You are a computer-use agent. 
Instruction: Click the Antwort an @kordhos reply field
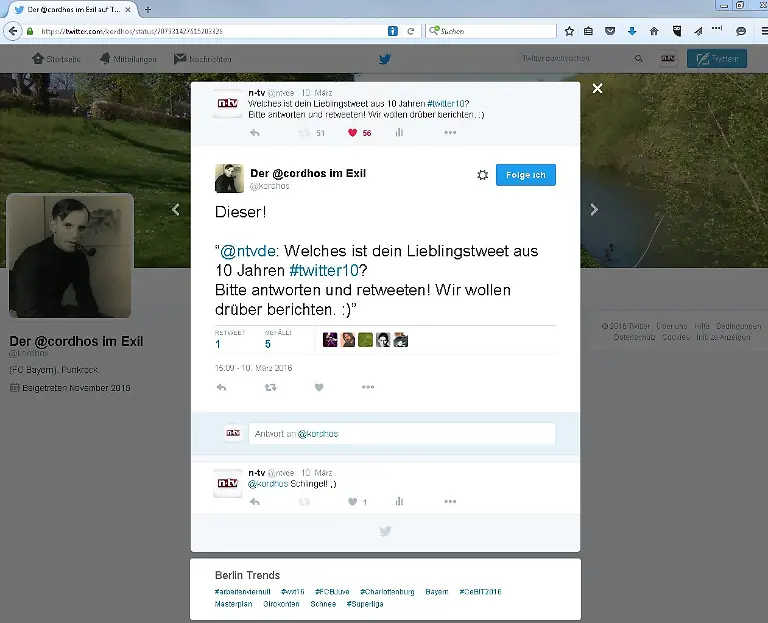tap(402, 433)
